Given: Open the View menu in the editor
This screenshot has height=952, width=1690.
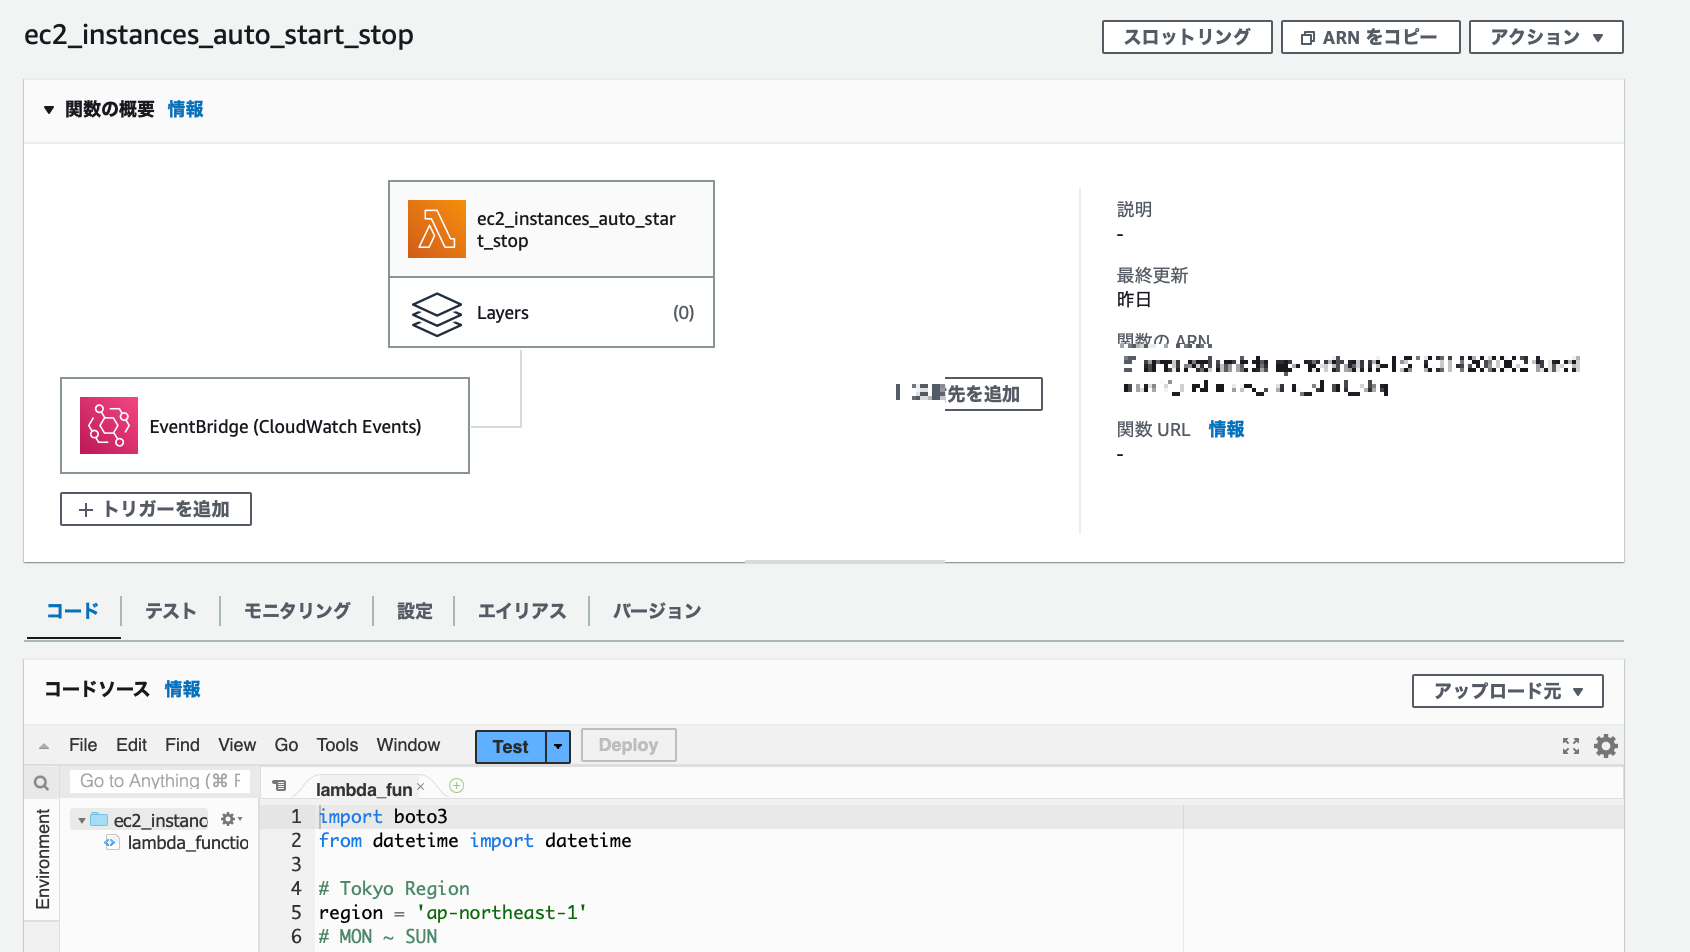Looking at the screenshot, I should (x=237, y=745).
